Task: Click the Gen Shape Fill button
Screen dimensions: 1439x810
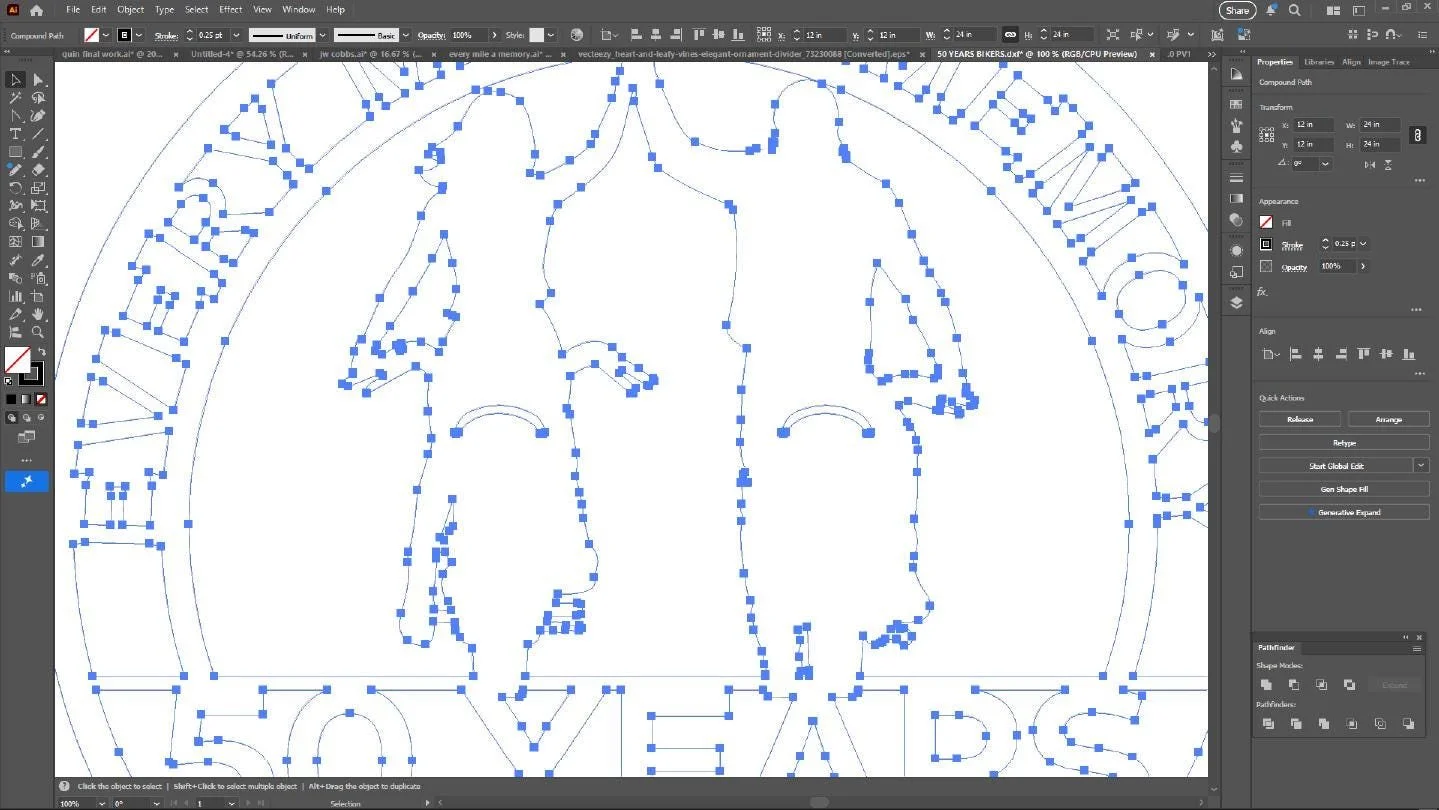Action: click(x=1344, y=489)
